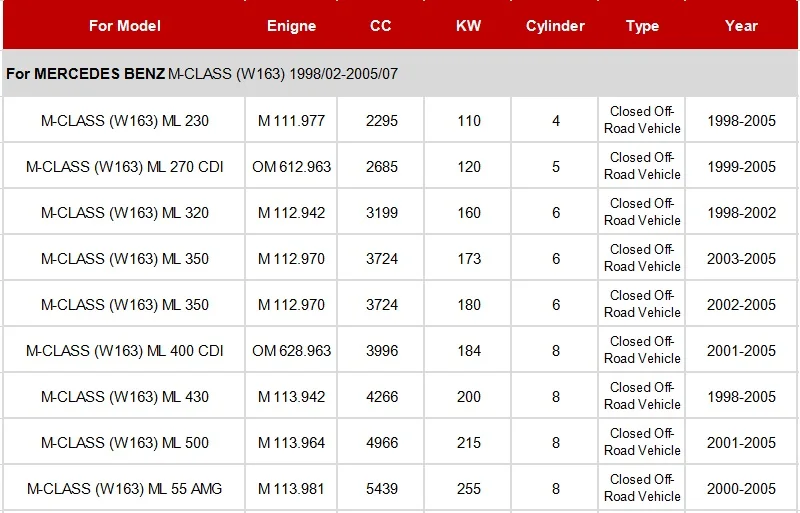Screen dimensions: 800x513
Task: Select the 'M-CLASS (W163) ML 500' cell
Action: [124, 443]
